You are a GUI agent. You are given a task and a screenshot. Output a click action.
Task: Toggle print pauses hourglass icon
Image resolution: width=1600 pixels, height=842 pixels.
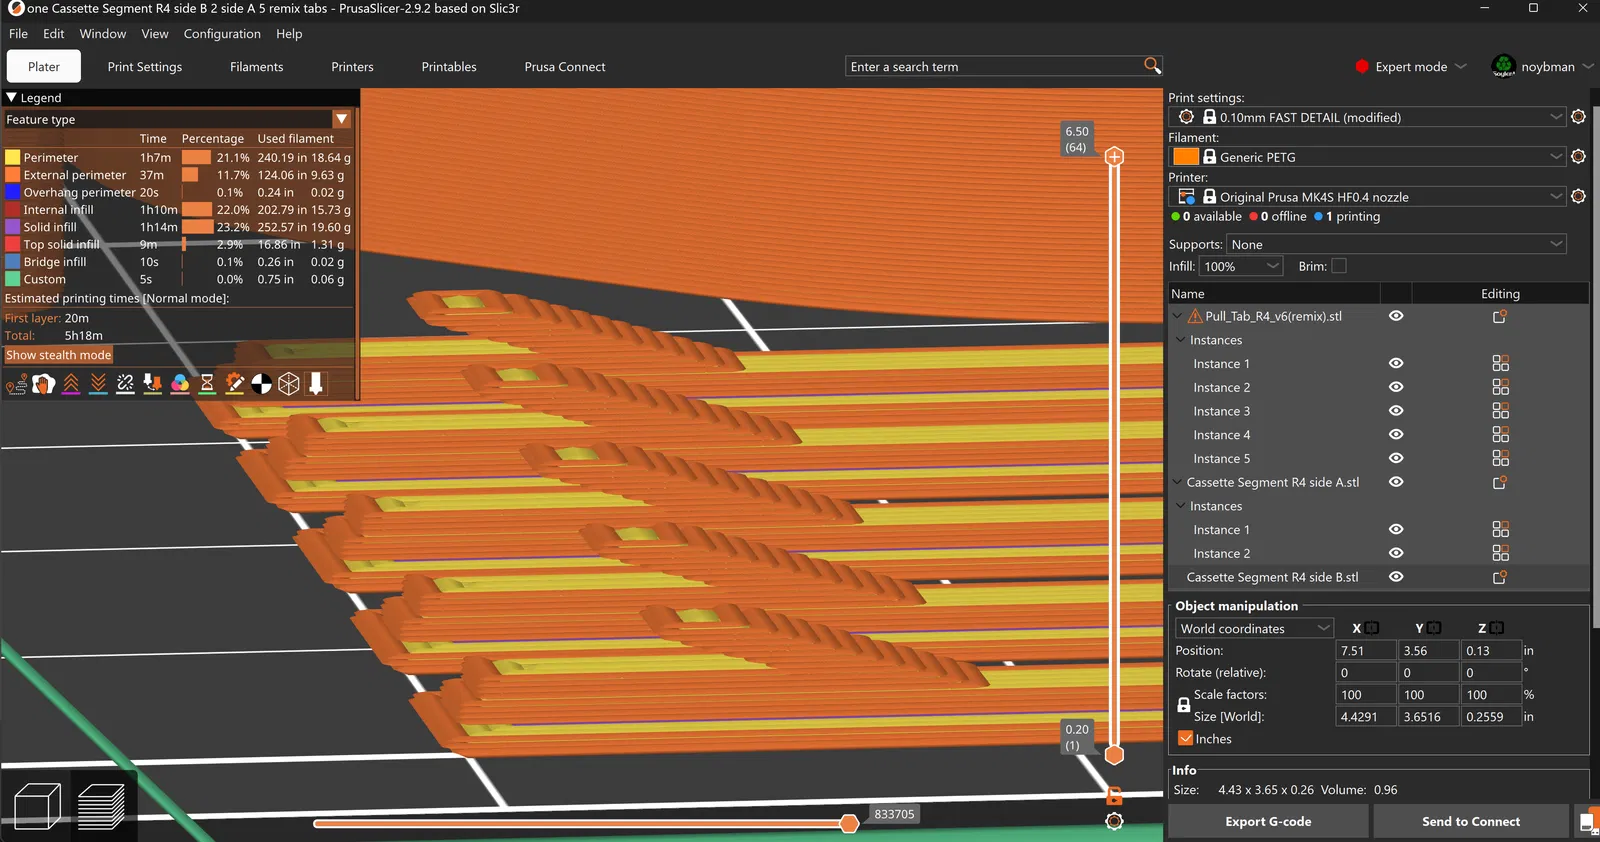(x=207, y=384)
